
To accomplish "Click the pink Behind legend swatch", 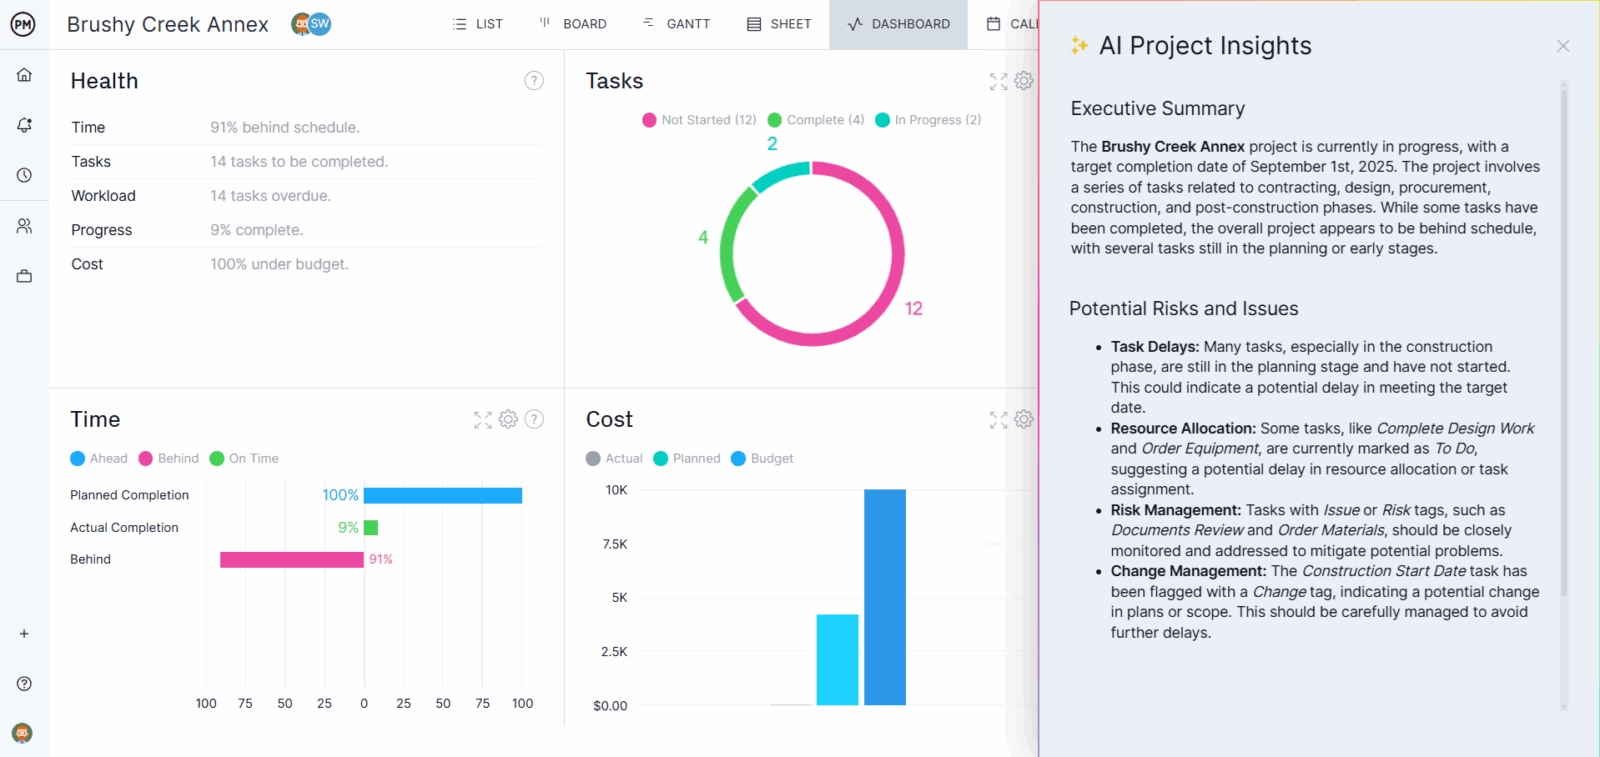I will 145,459.
